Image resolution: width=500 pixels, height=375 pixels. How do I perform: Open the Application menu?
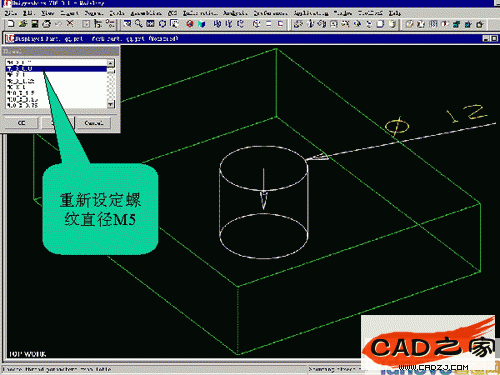tap(311, 13)
